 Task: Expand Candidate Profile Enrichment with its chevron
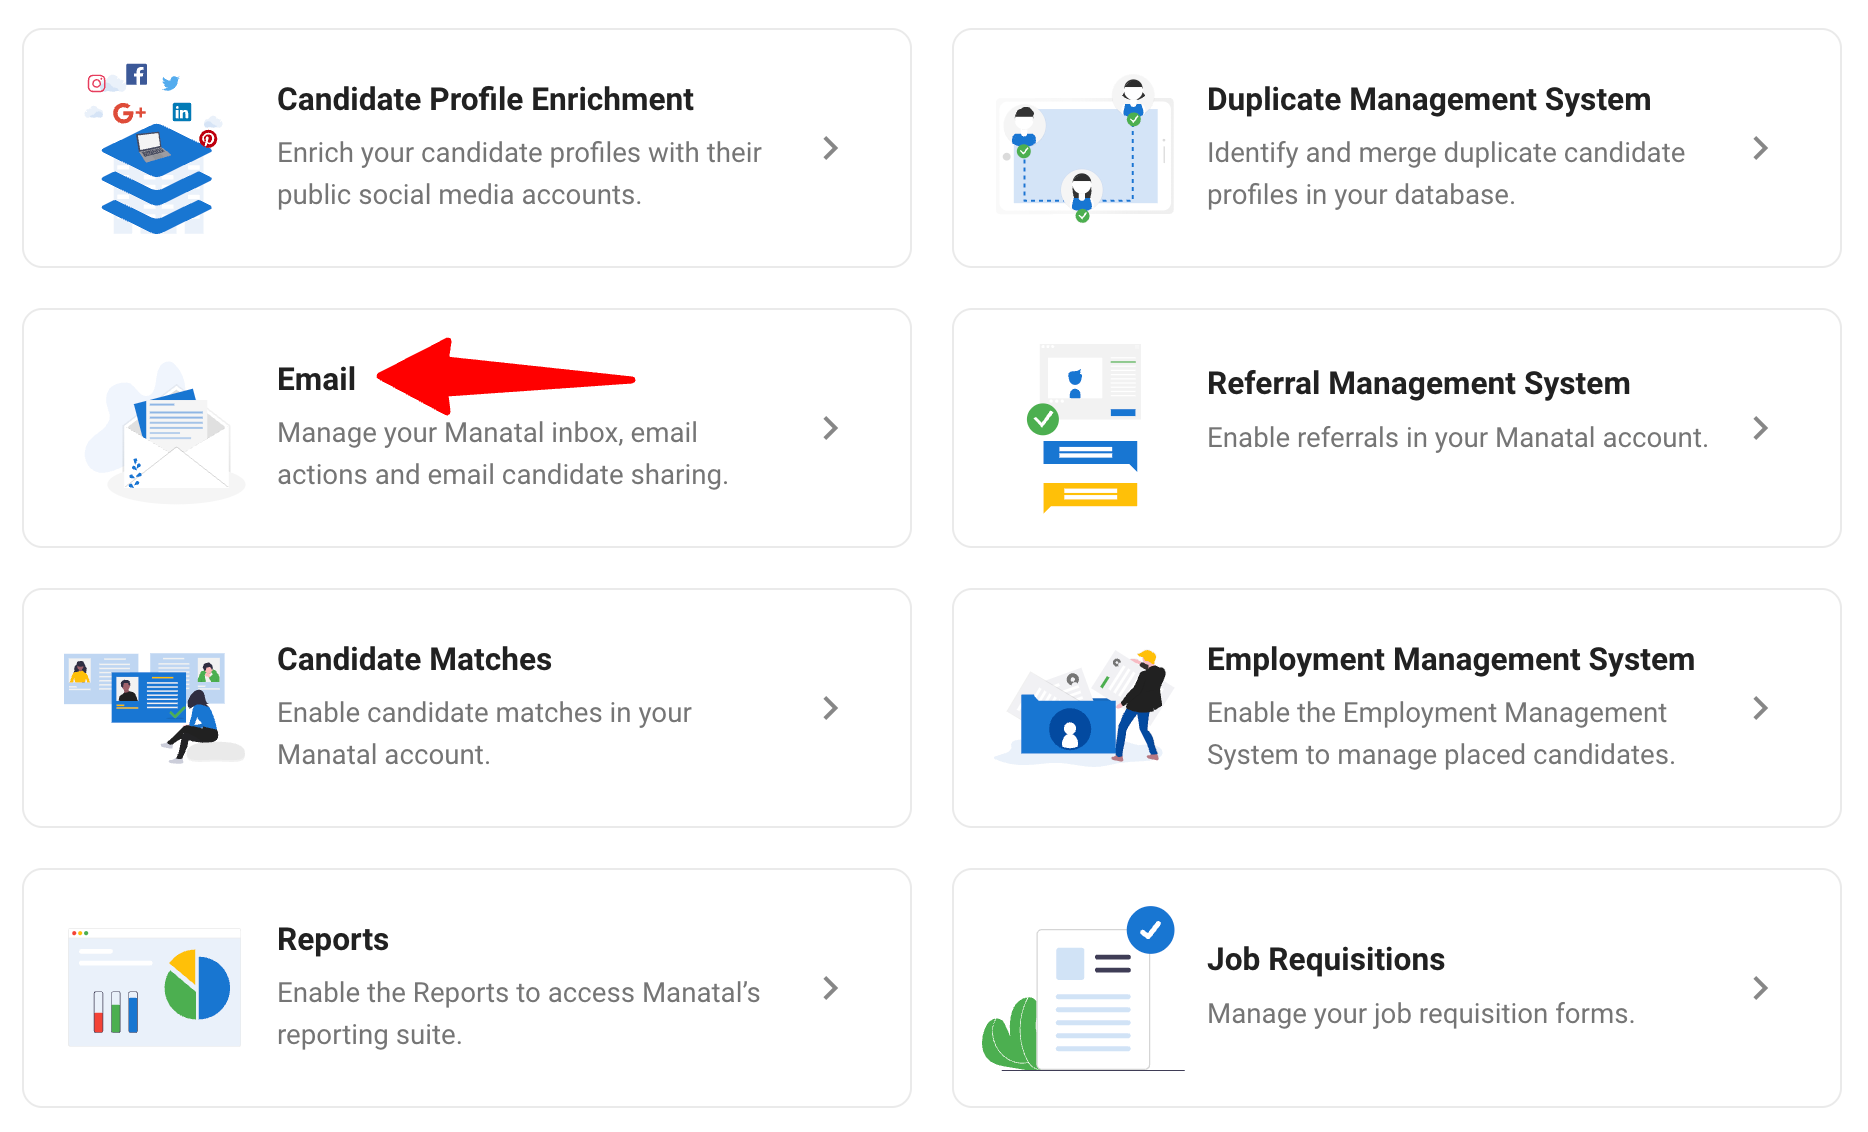click(x=830, y=148)
